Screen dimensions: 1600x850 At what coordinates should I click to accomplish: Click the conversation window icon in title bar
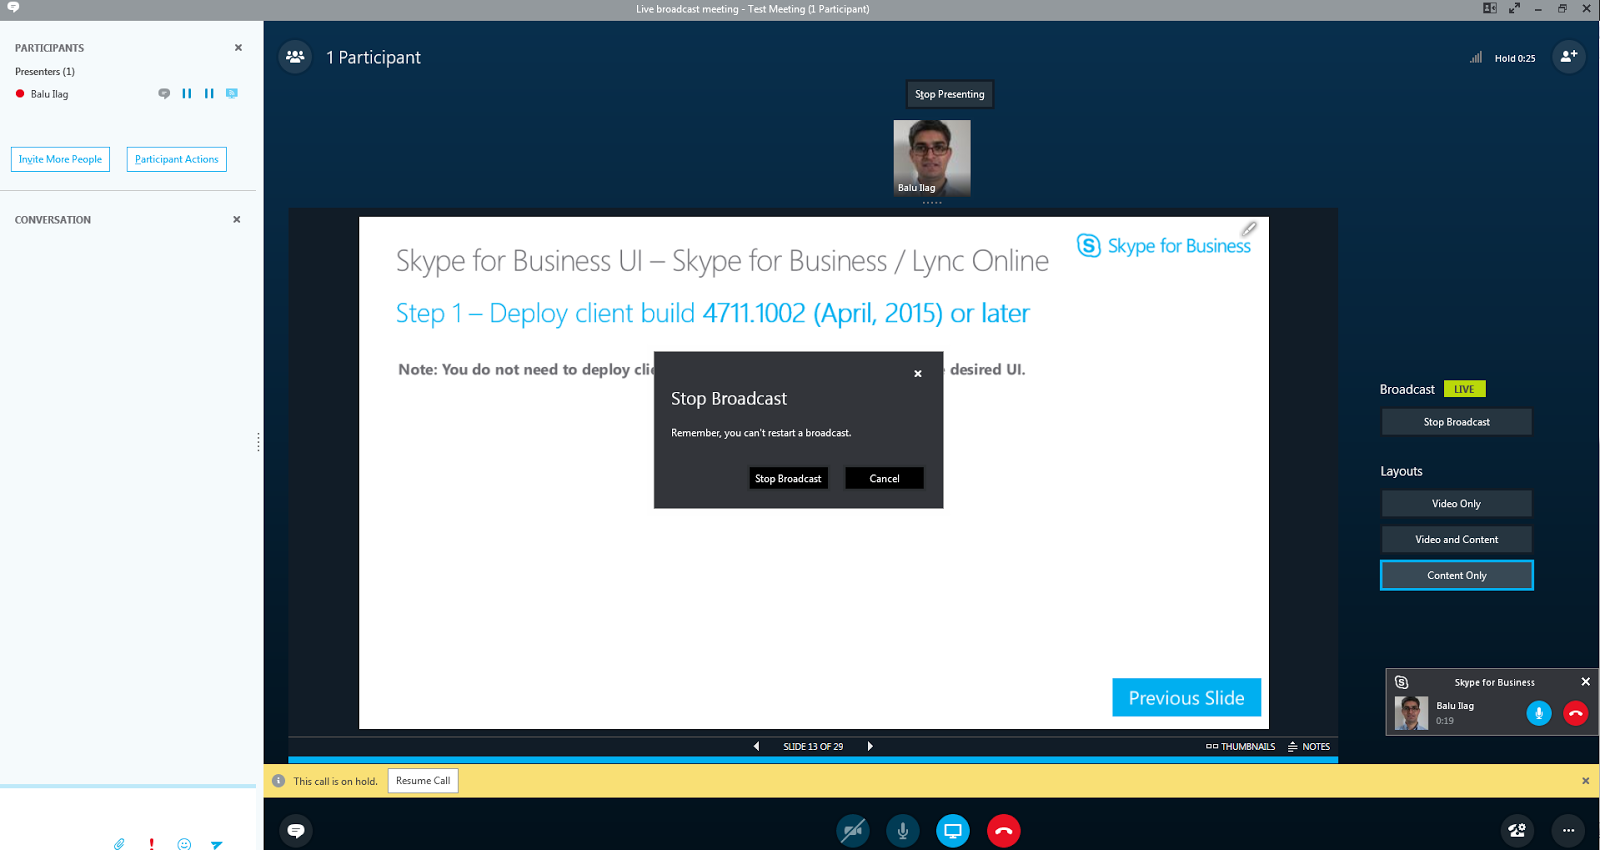coord(13,7)
